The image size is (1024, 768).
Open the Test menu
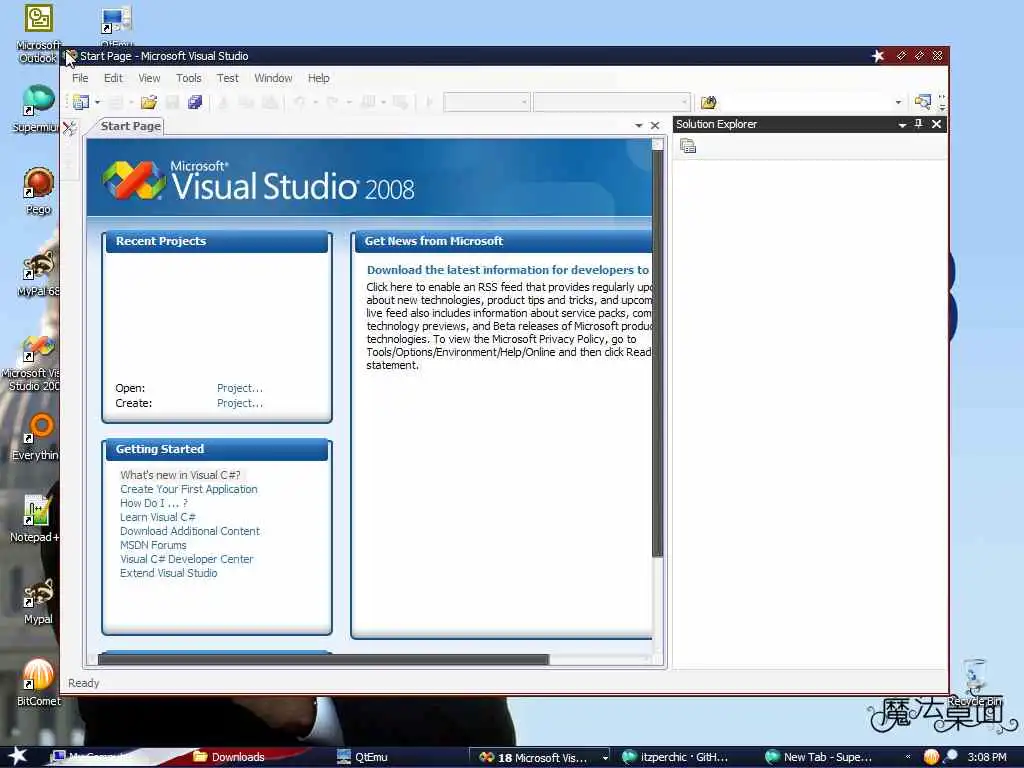(x=227, y=78)
